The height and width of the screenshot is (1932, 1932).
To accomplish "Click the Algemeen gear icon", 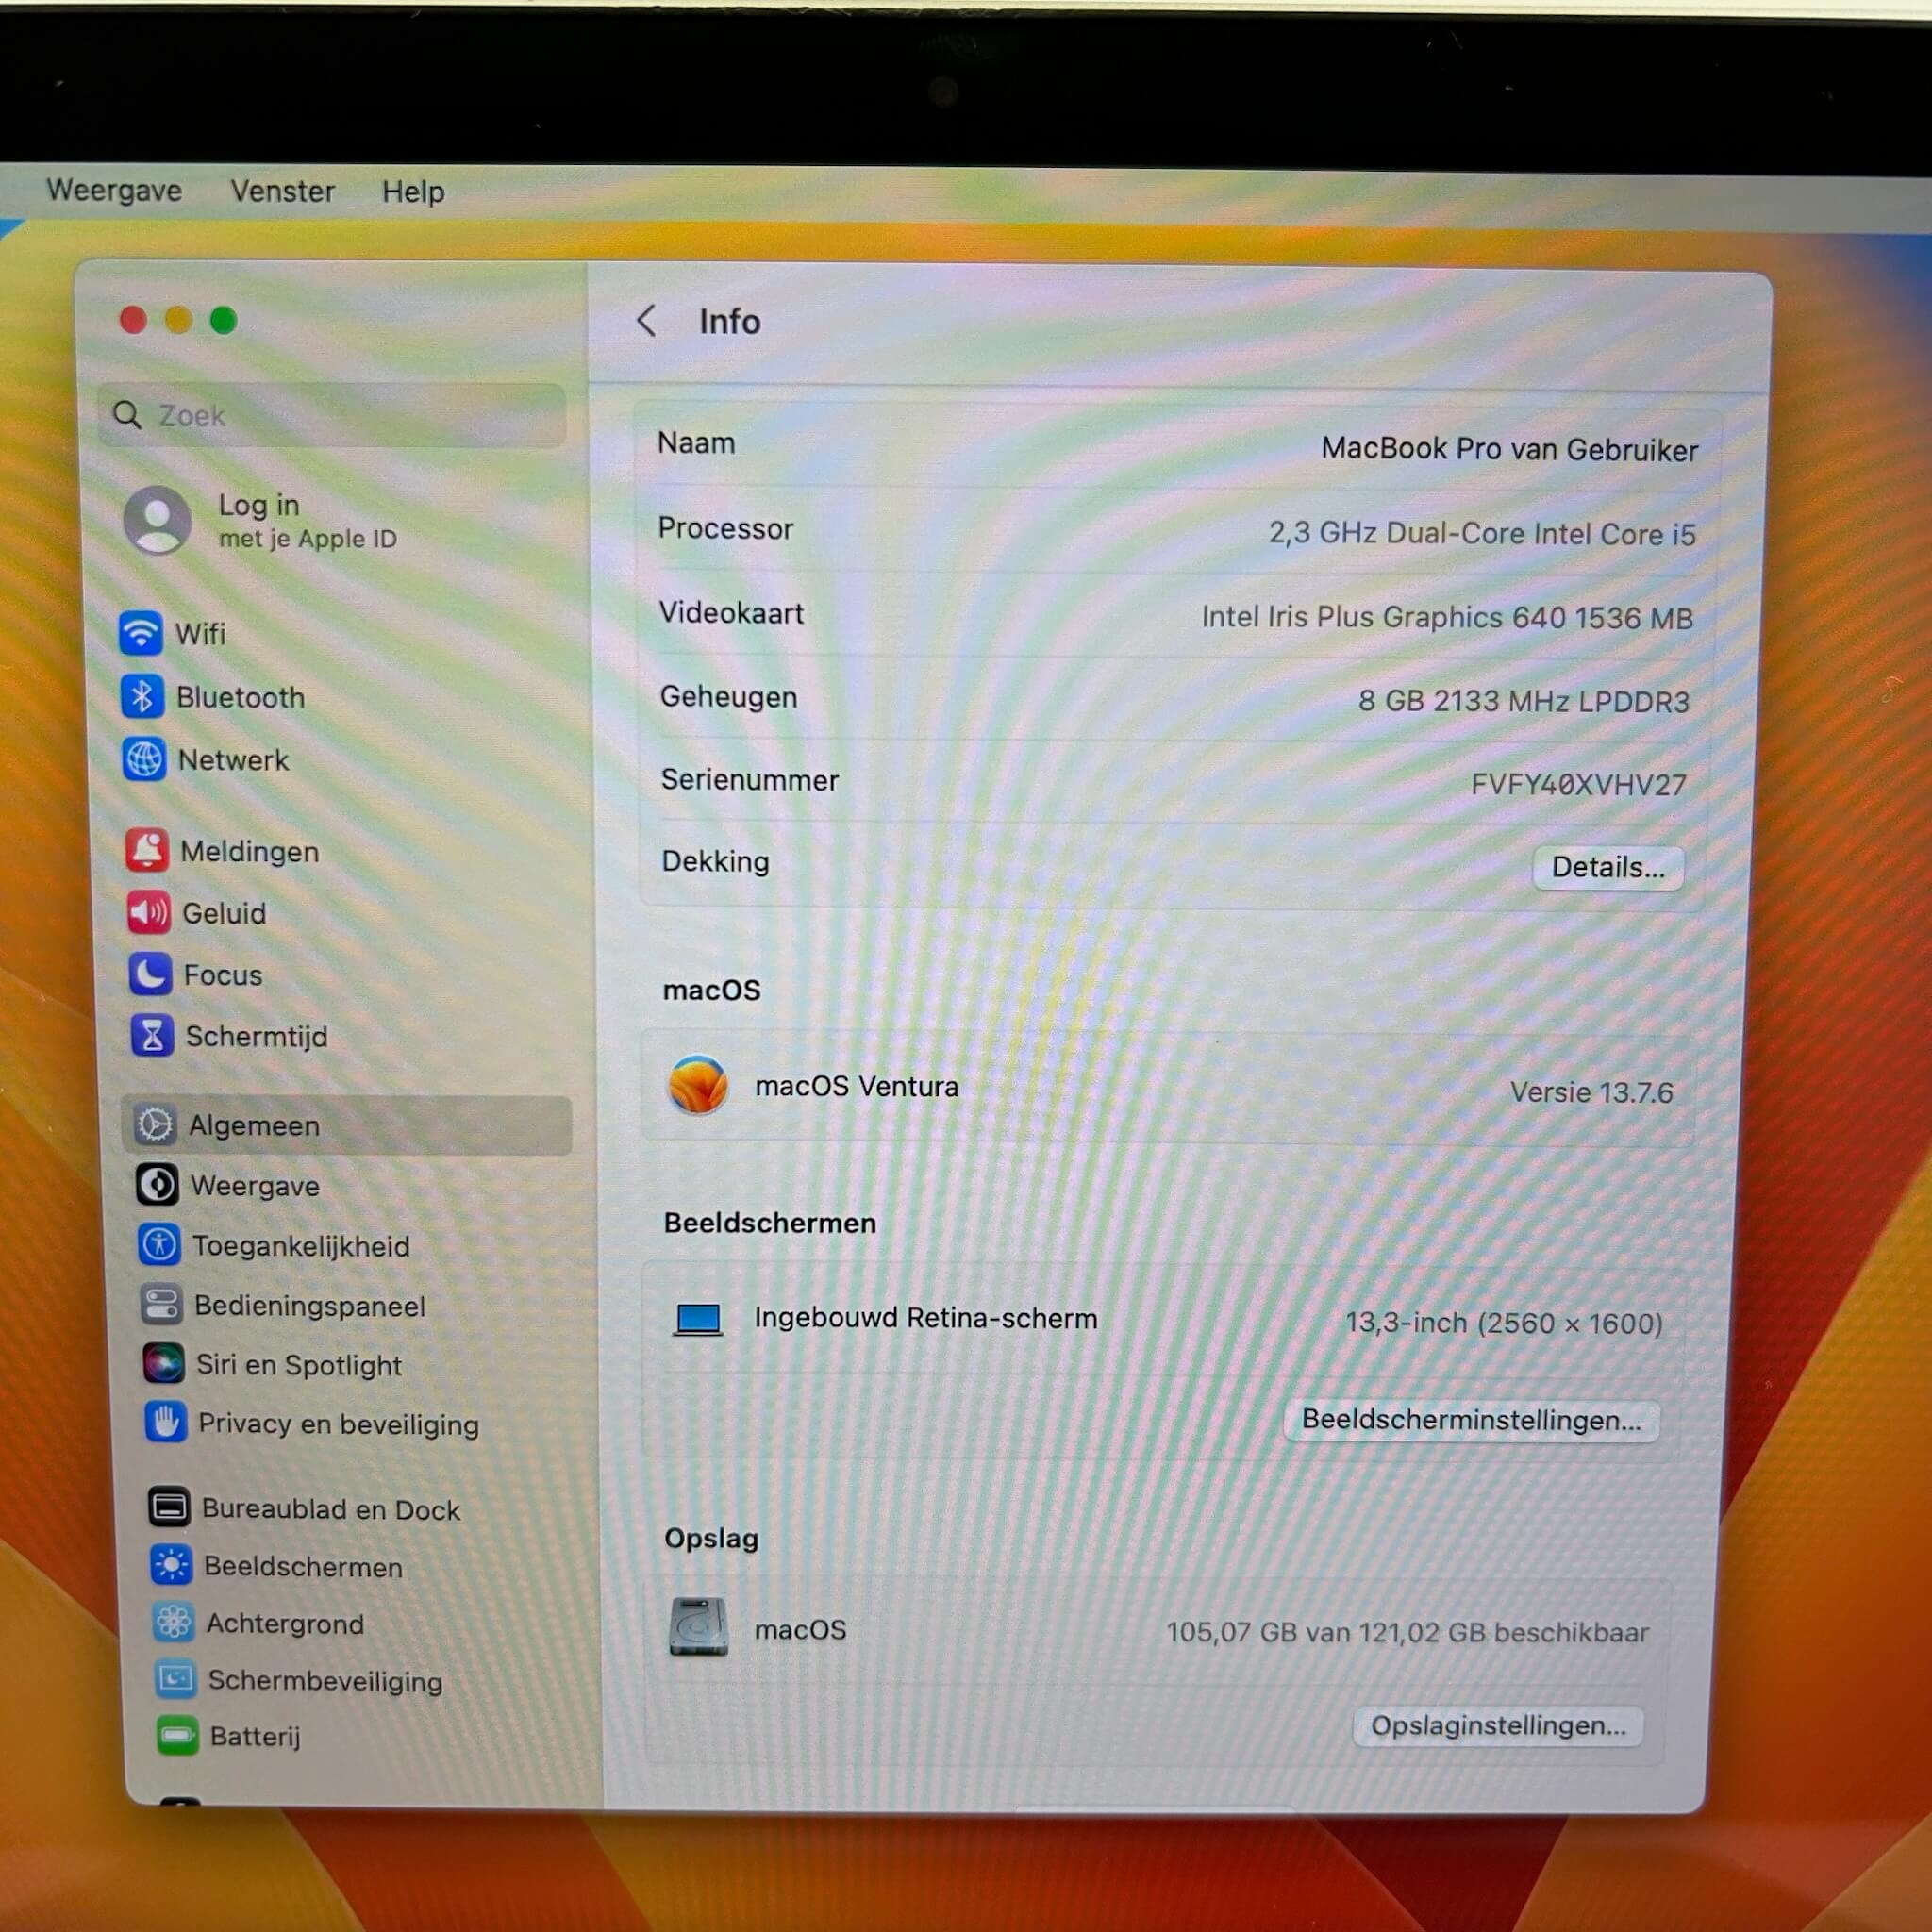I will [155, 1125].
